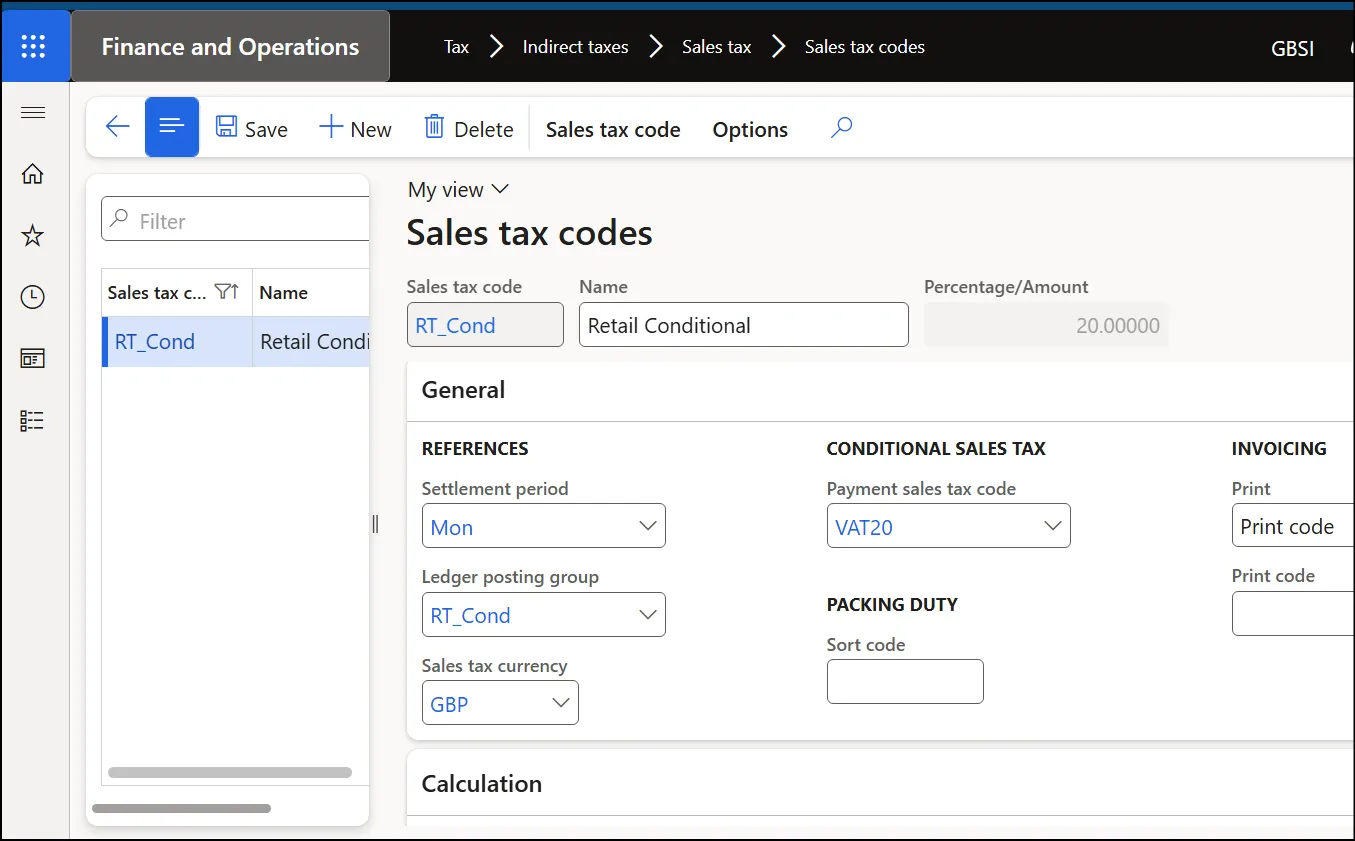Image resolution: width=1355 pixels, height=841 pixels.
Task: Click the back arrow icon
Action: [118, 127]
